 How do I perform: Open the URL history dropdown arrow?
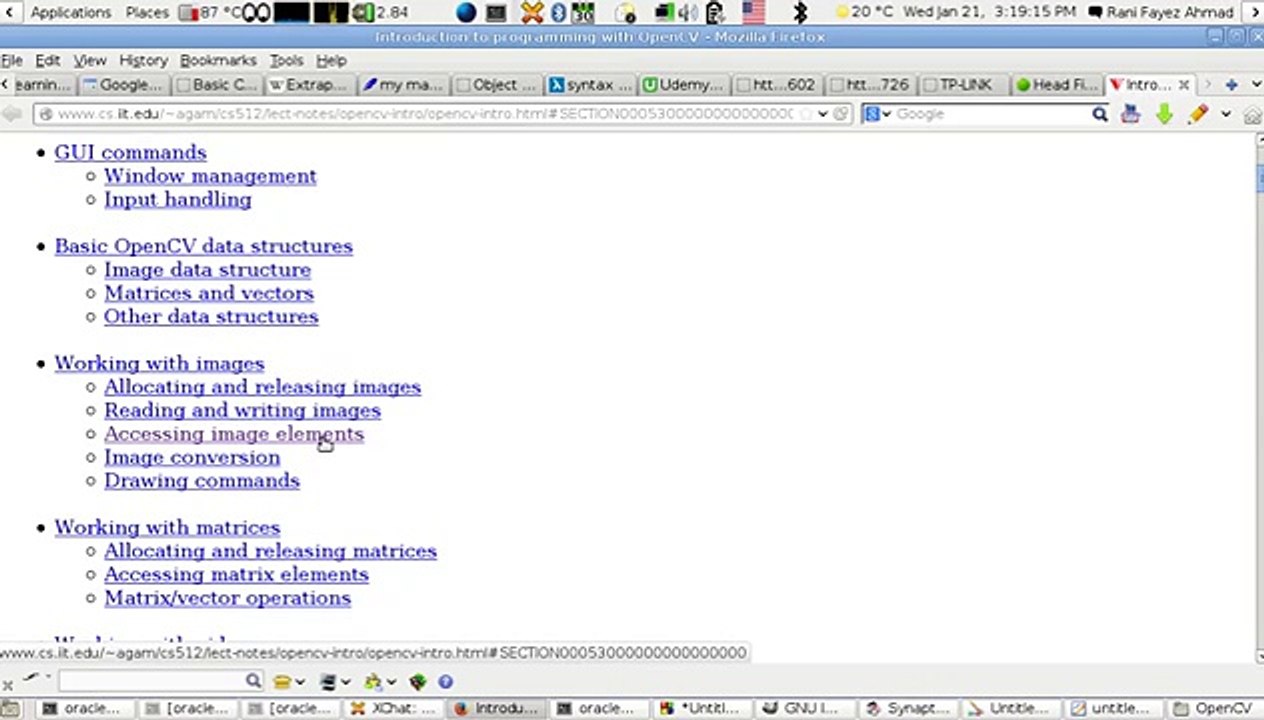(822, 114)
